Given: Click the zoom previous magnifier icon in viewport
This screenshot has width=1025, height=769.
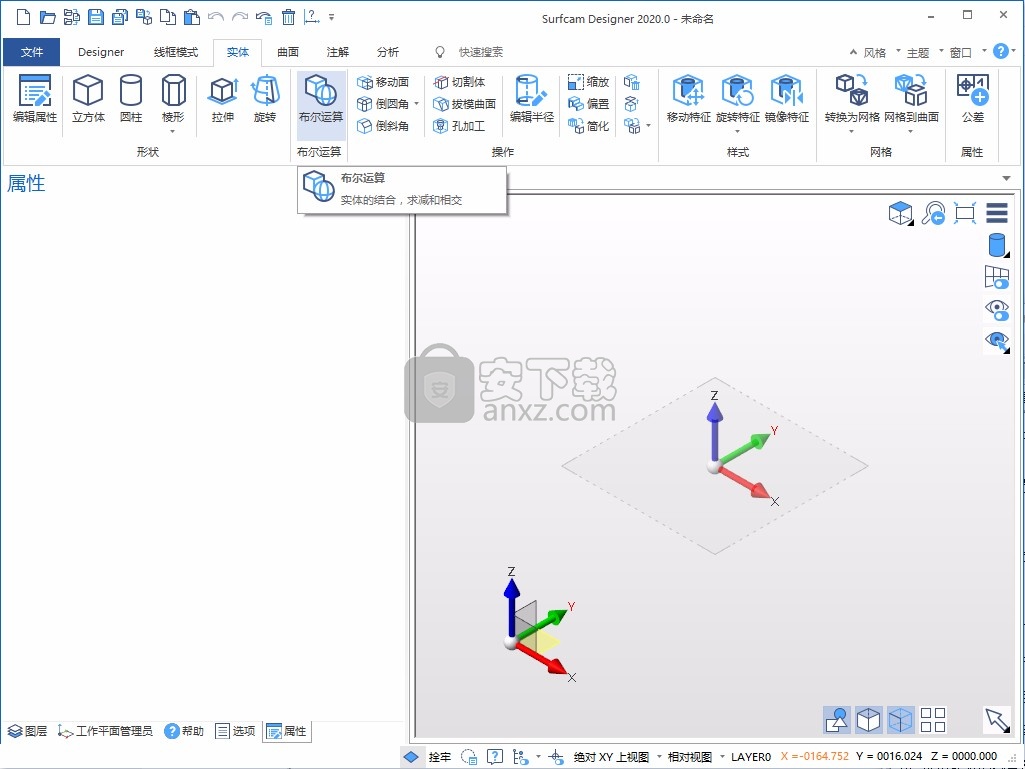Looking at the screenshot, I should (x=933, y=213).
